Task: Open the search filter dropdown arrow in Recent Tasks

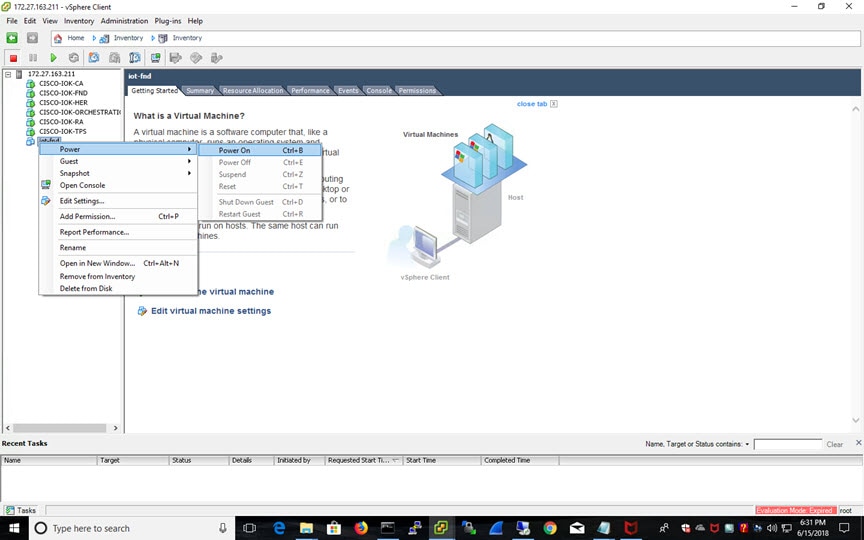Action: (x=747, y=444)
